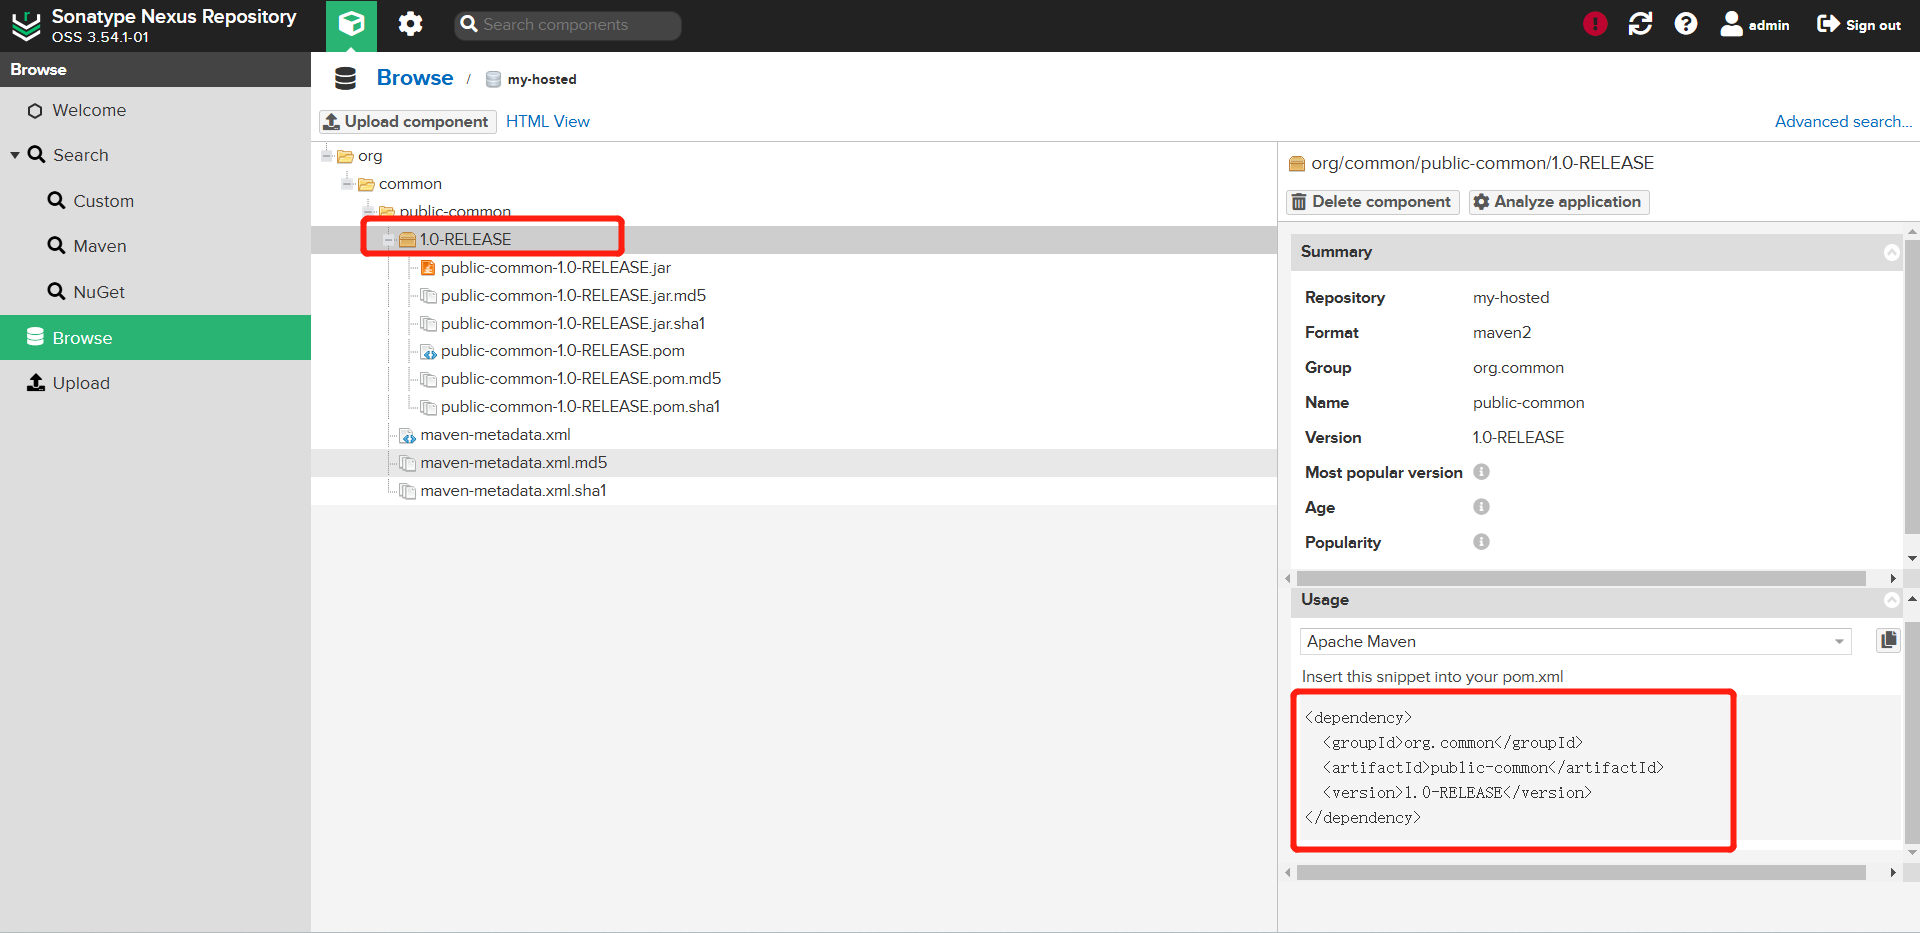Collapse the public-common folder node

[368, 211]
